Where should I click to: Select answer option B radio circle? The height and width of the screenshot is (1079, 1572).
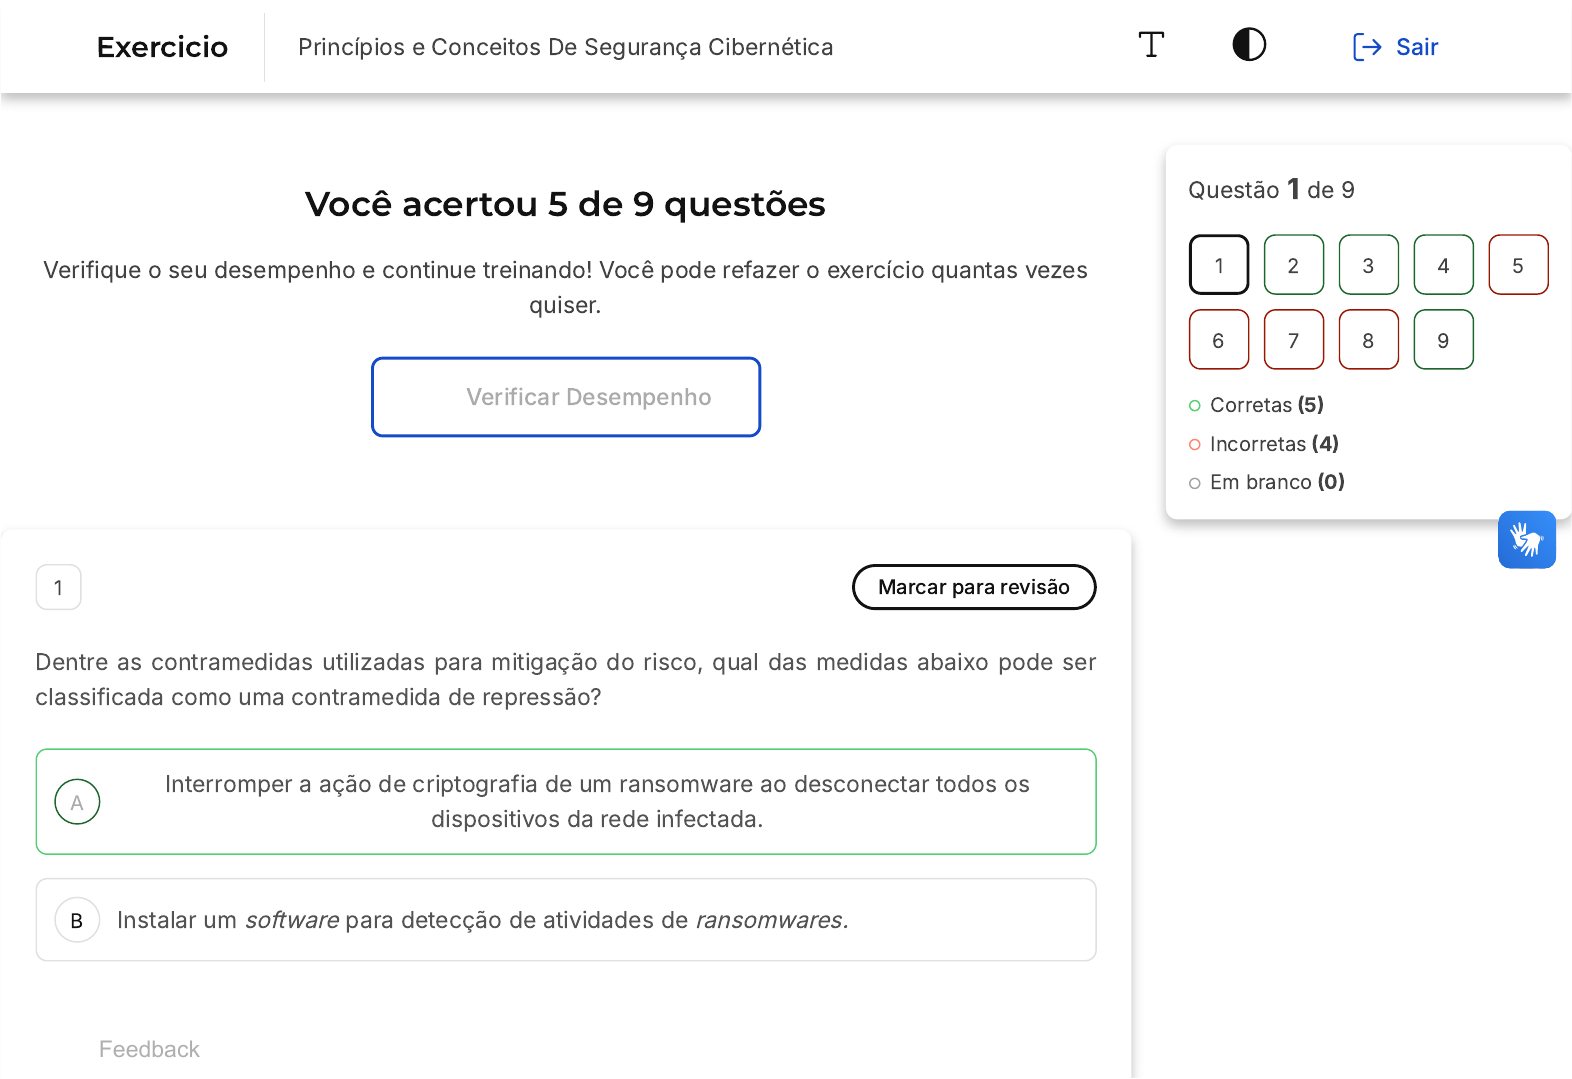coord(77,920)
